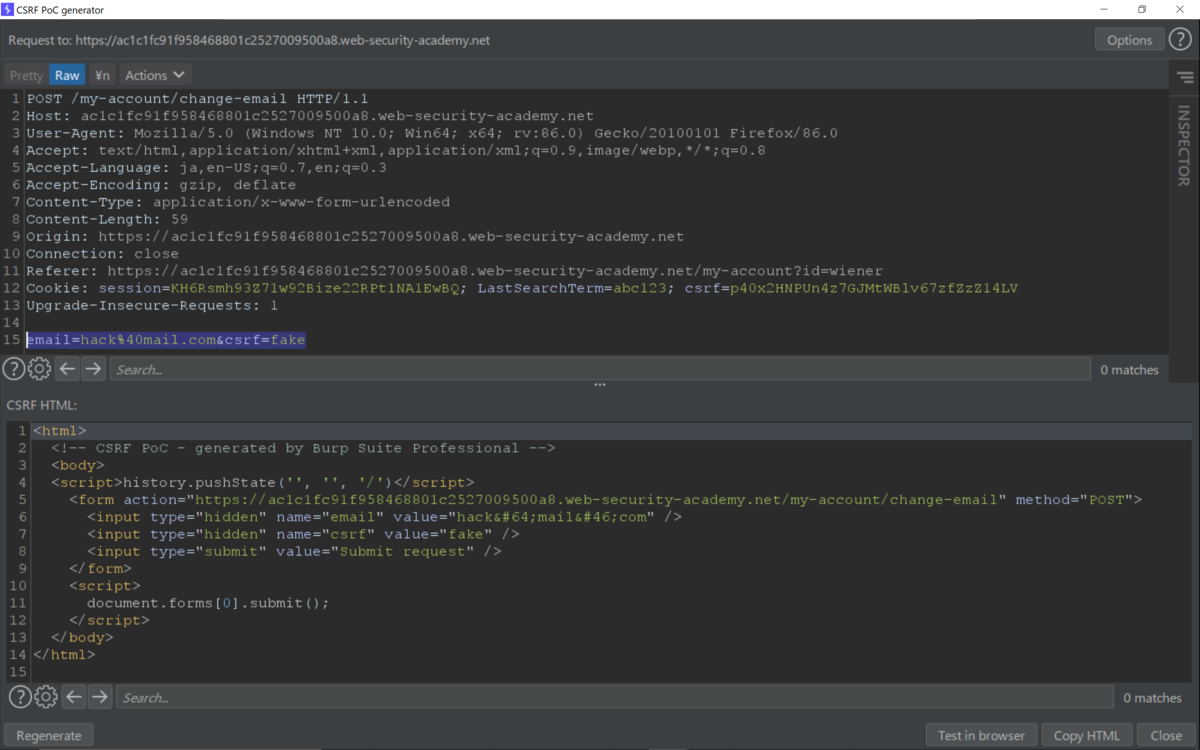This screenshot has height=750, width=1200.
Task: Click the User-Agent header line
Action: (432, 133)
